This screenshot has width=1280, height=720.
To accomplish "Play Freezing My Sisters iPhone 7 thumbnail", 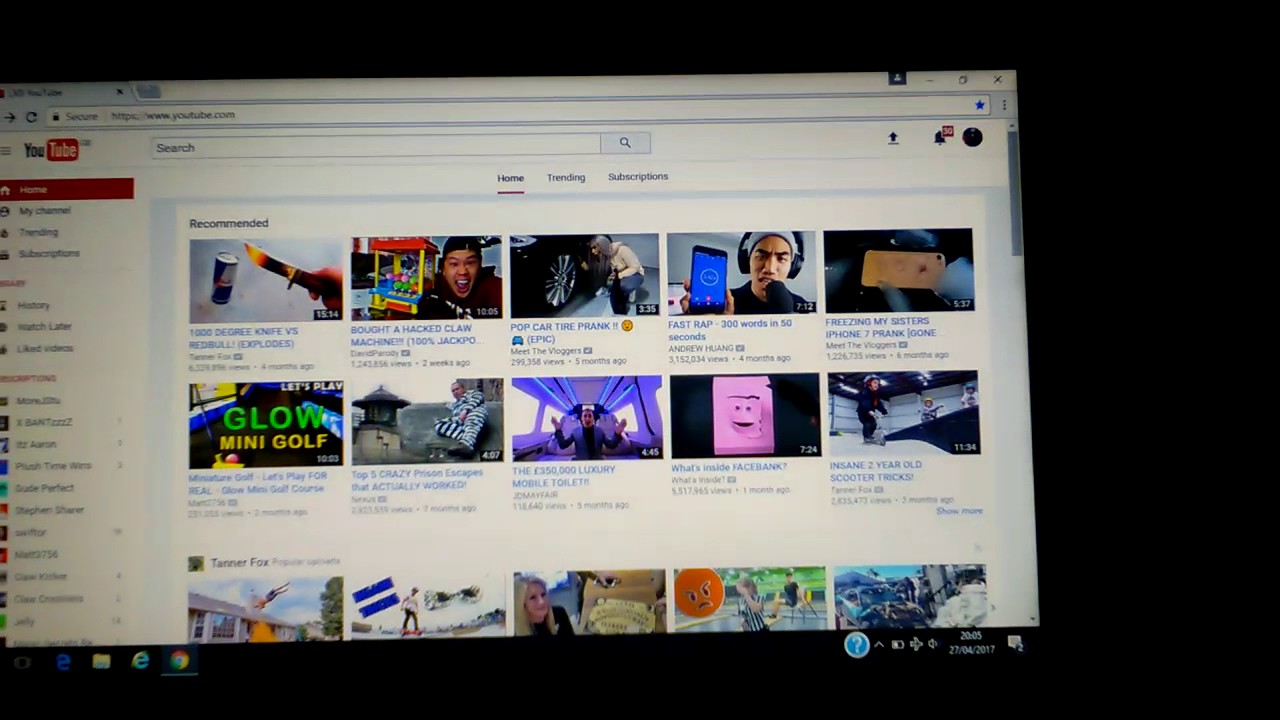I will [x=898, y=270].
